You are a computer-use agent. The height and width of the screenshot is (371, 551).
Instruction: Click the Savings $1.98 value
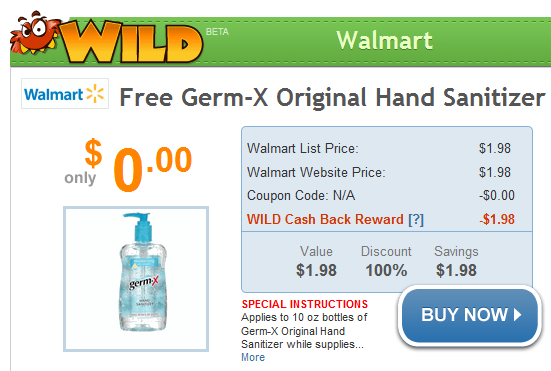tap(456, 270)
